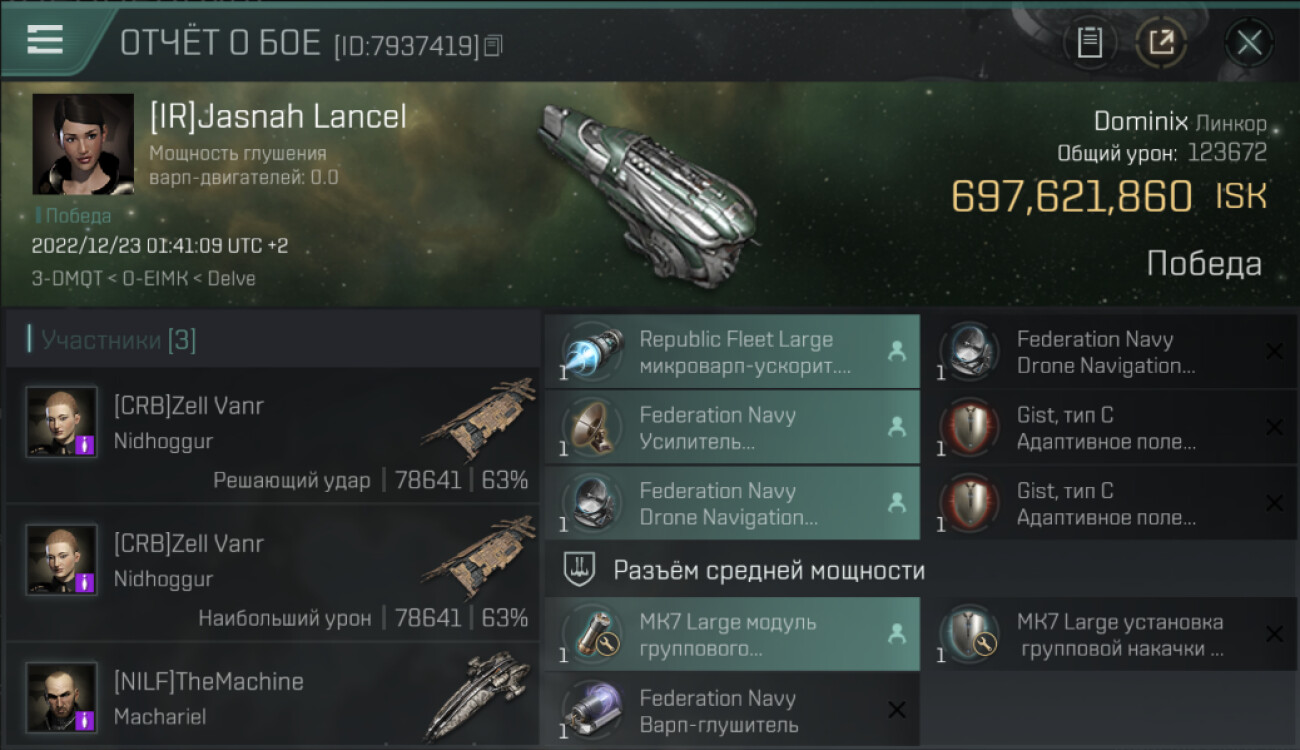This screenshot has width=1300, height=750.
Task: Click the MK7 Large установка групповой накачки icon
Action: [969, 634]
